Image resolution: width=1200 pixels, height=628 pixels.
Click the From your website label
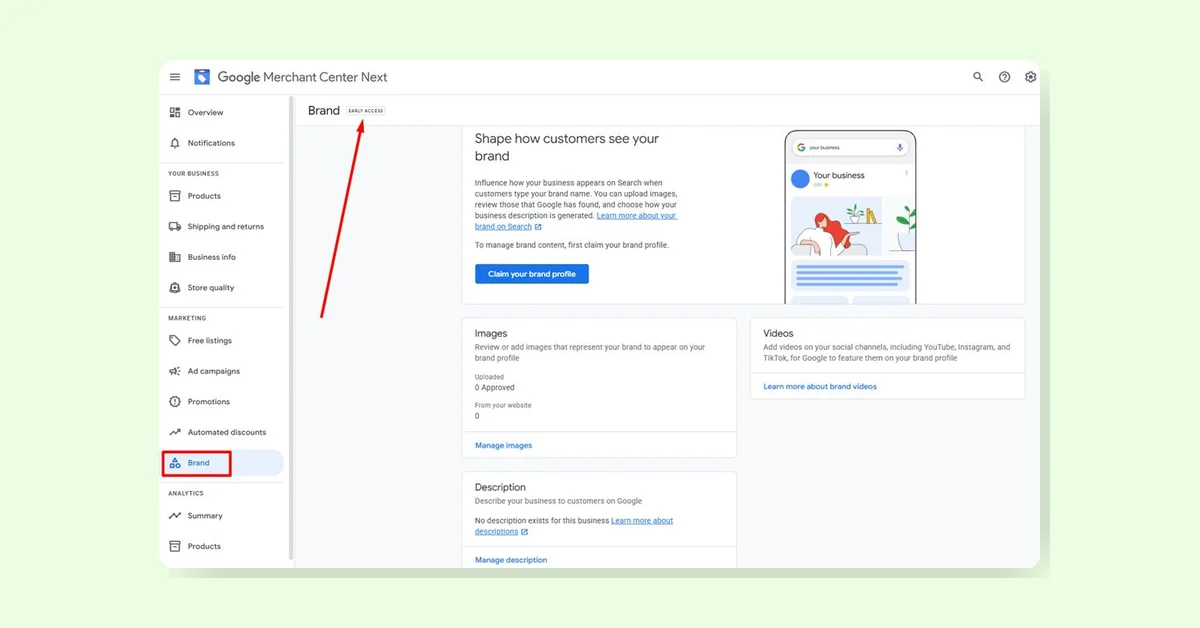503,406
